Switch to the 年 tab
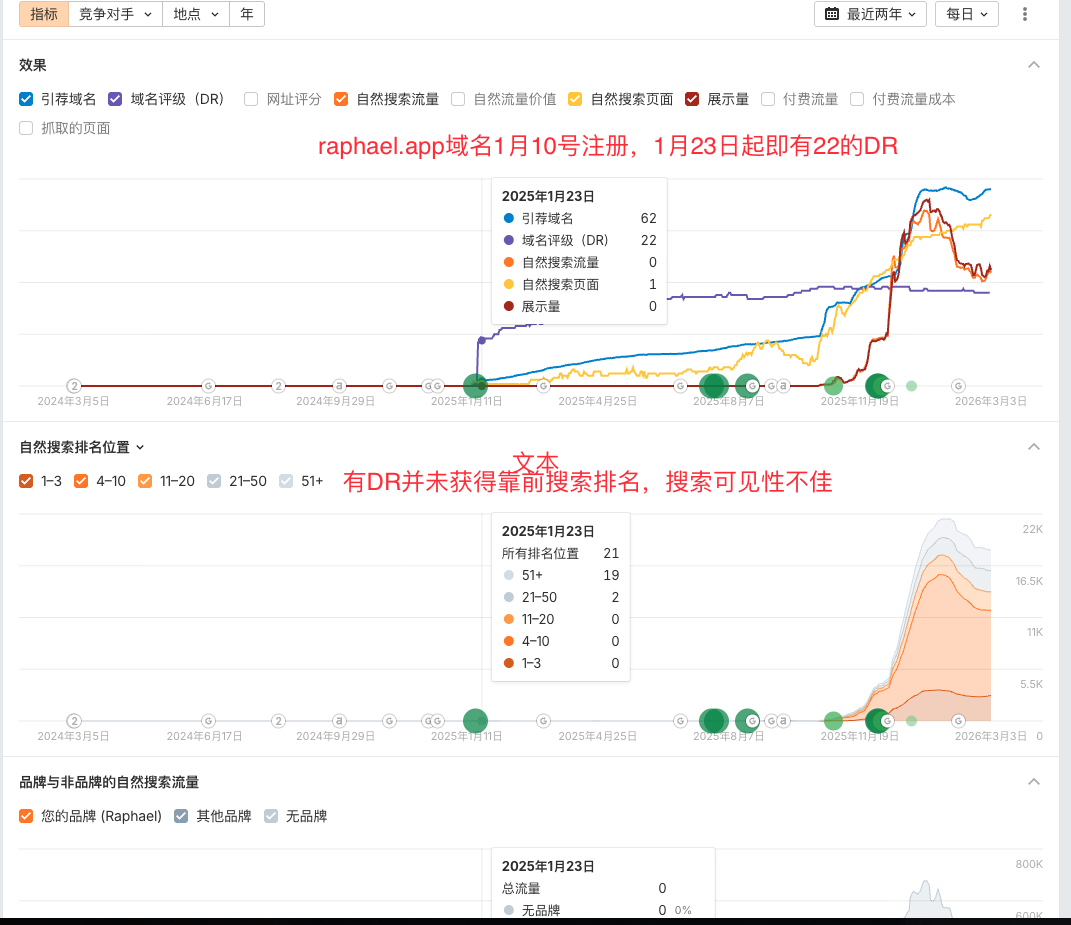The height and width of the screenshot is (925, 1071). pos(246,14)
